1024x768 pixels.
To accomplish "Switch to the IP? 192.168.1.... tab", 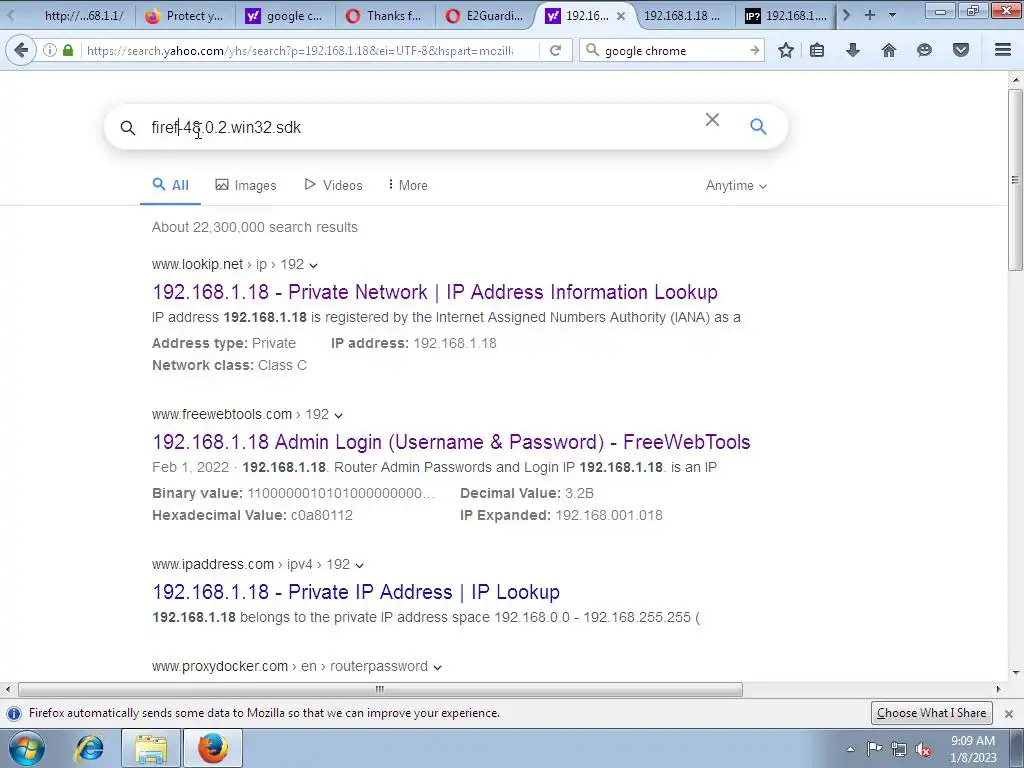I will (x=787, y=16).
